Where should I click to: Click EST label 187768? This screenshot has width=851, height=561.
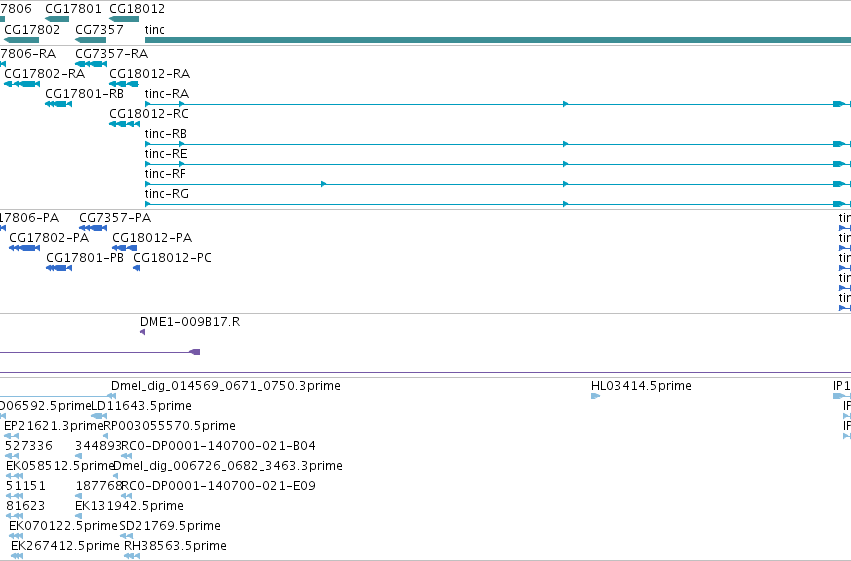pyautogui.click(x=99, y=487)
